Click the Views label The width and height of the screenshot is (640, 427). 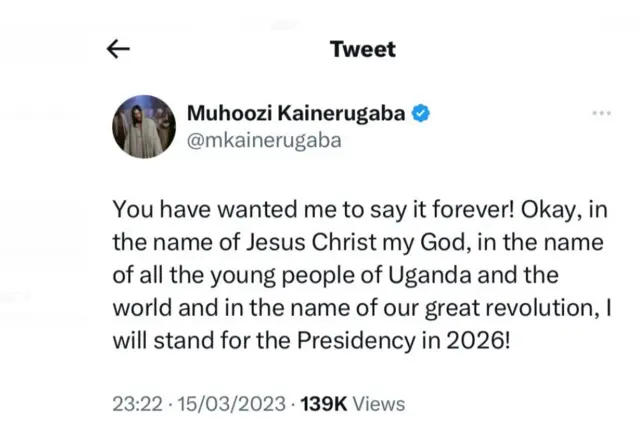[x=379, y=404]
